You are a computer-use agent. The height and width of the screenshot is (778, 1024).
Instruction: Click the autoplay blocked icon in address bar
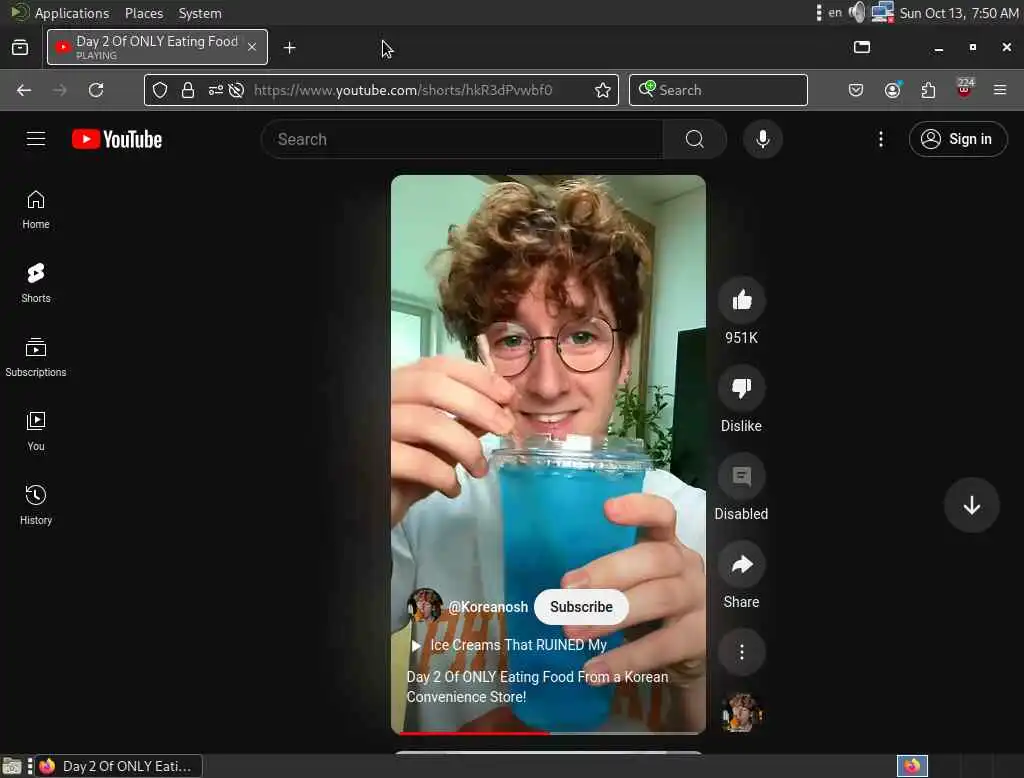[236, 90]
